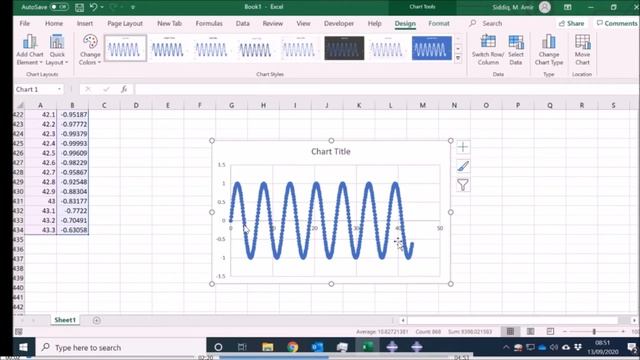Open the View tab
Image resolution: width=640 pixels, height=360 pixels.
pyautogui.click(x=303, y=23)
